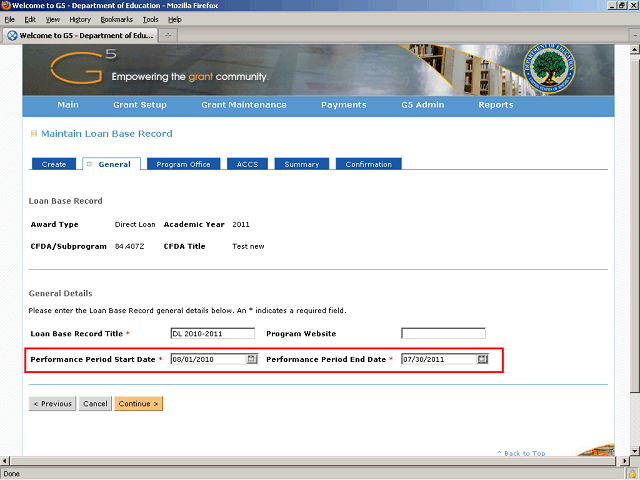Follow the Back to Top link
Viewport: 640px width, 480px height.
(521, 453)
